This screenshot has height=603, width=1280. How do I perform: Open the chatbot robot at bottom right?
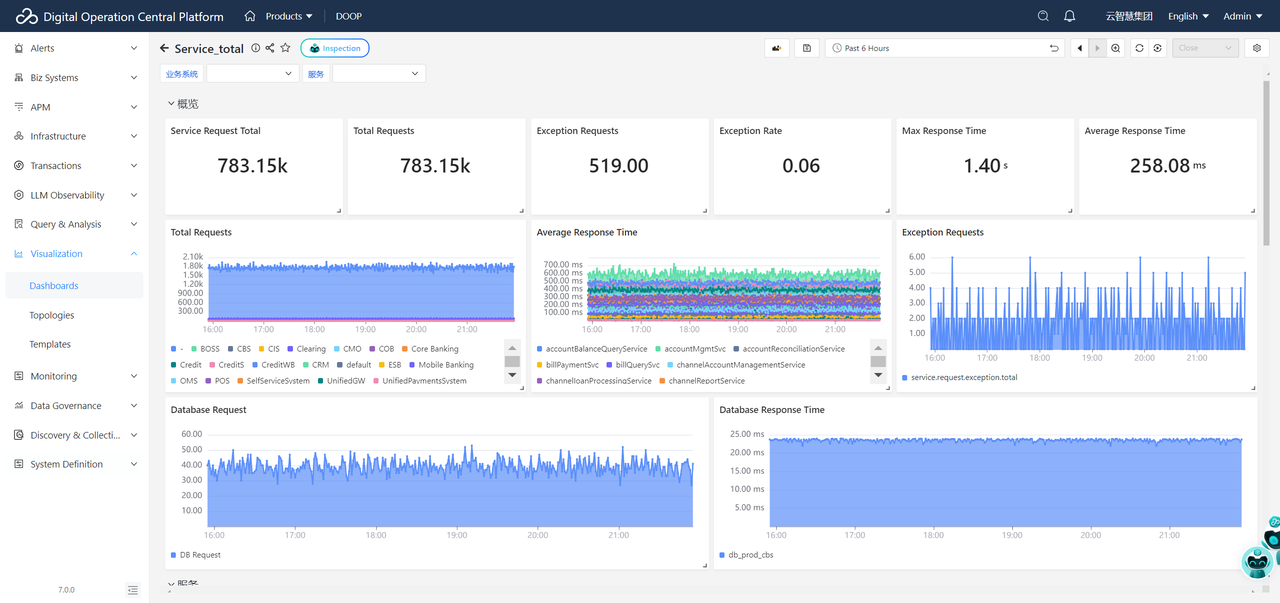(x=1257, y=563)
